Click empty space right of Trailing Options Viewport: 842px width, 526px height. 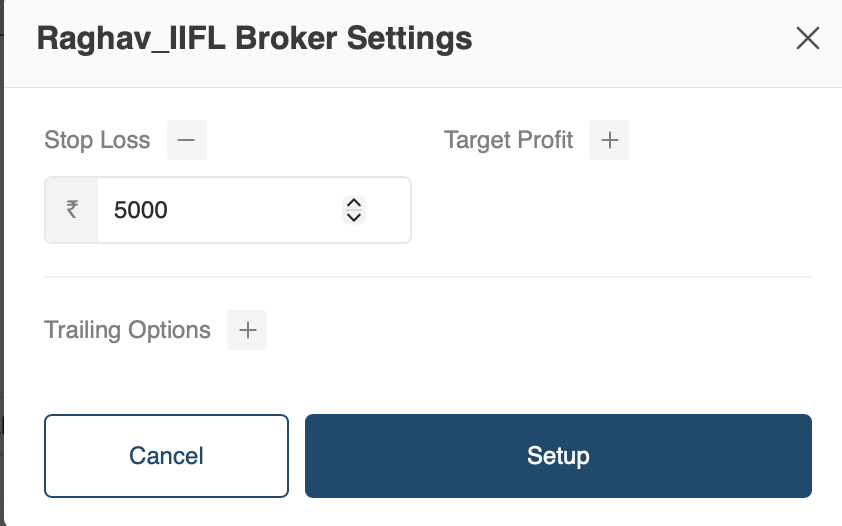(x=540, y=330)
